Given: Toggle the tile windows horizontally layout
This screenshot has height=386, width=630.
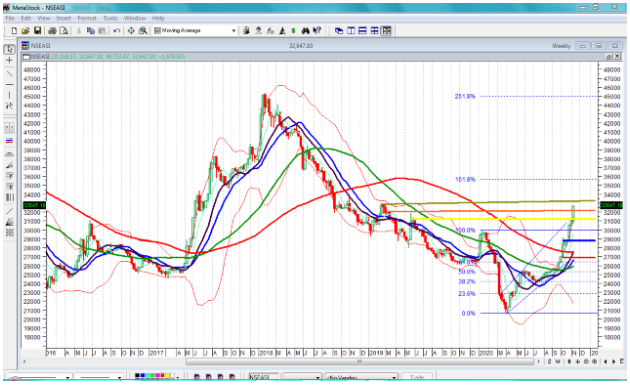Looking at the screenshot, I should tap(362, 31).
